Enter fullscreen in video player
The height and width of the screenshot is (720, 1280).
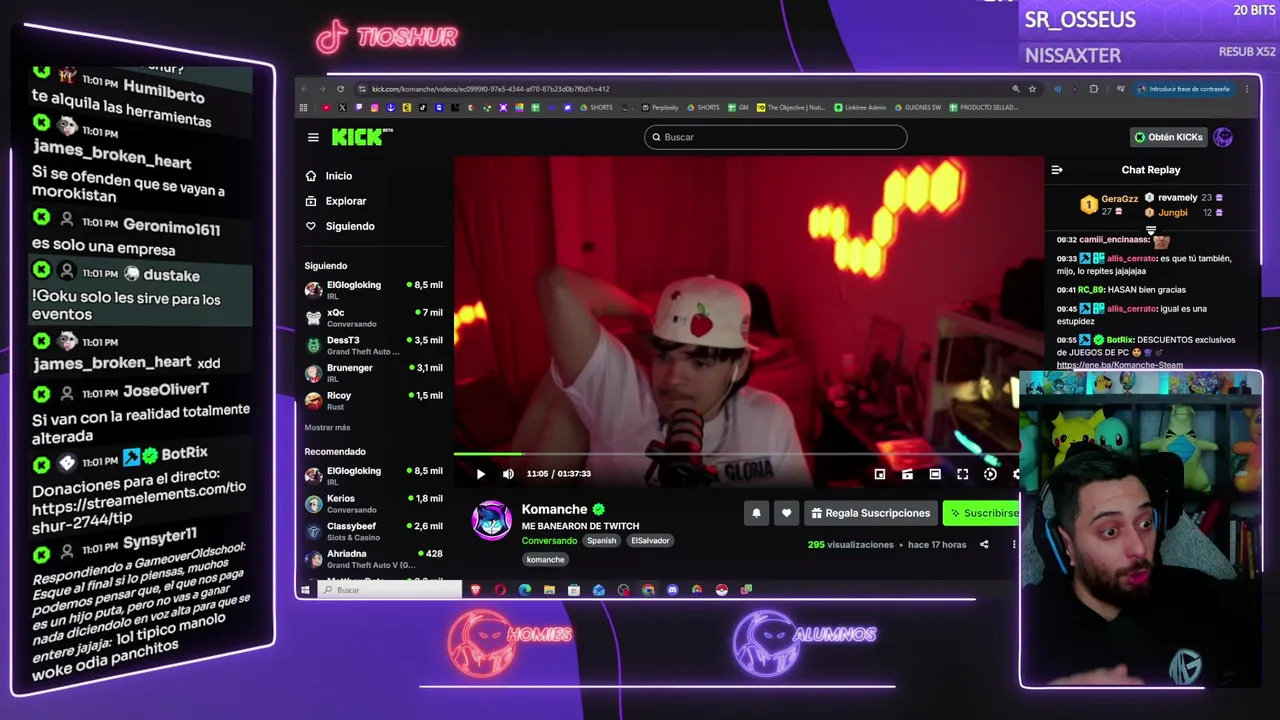point(962,474)
